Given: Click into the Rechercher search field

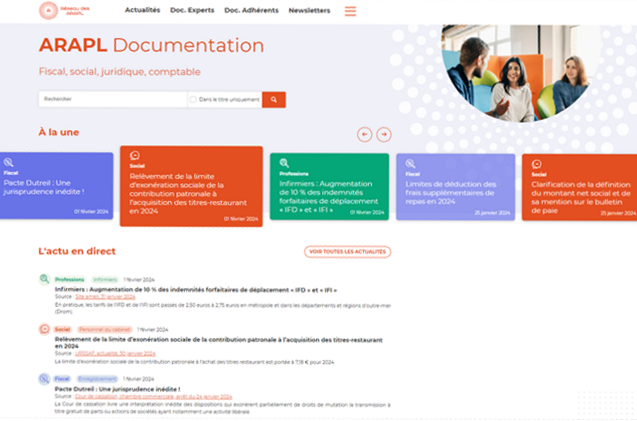Looking at the screenshot, I should pyautogui.click(x=112, y=99).
